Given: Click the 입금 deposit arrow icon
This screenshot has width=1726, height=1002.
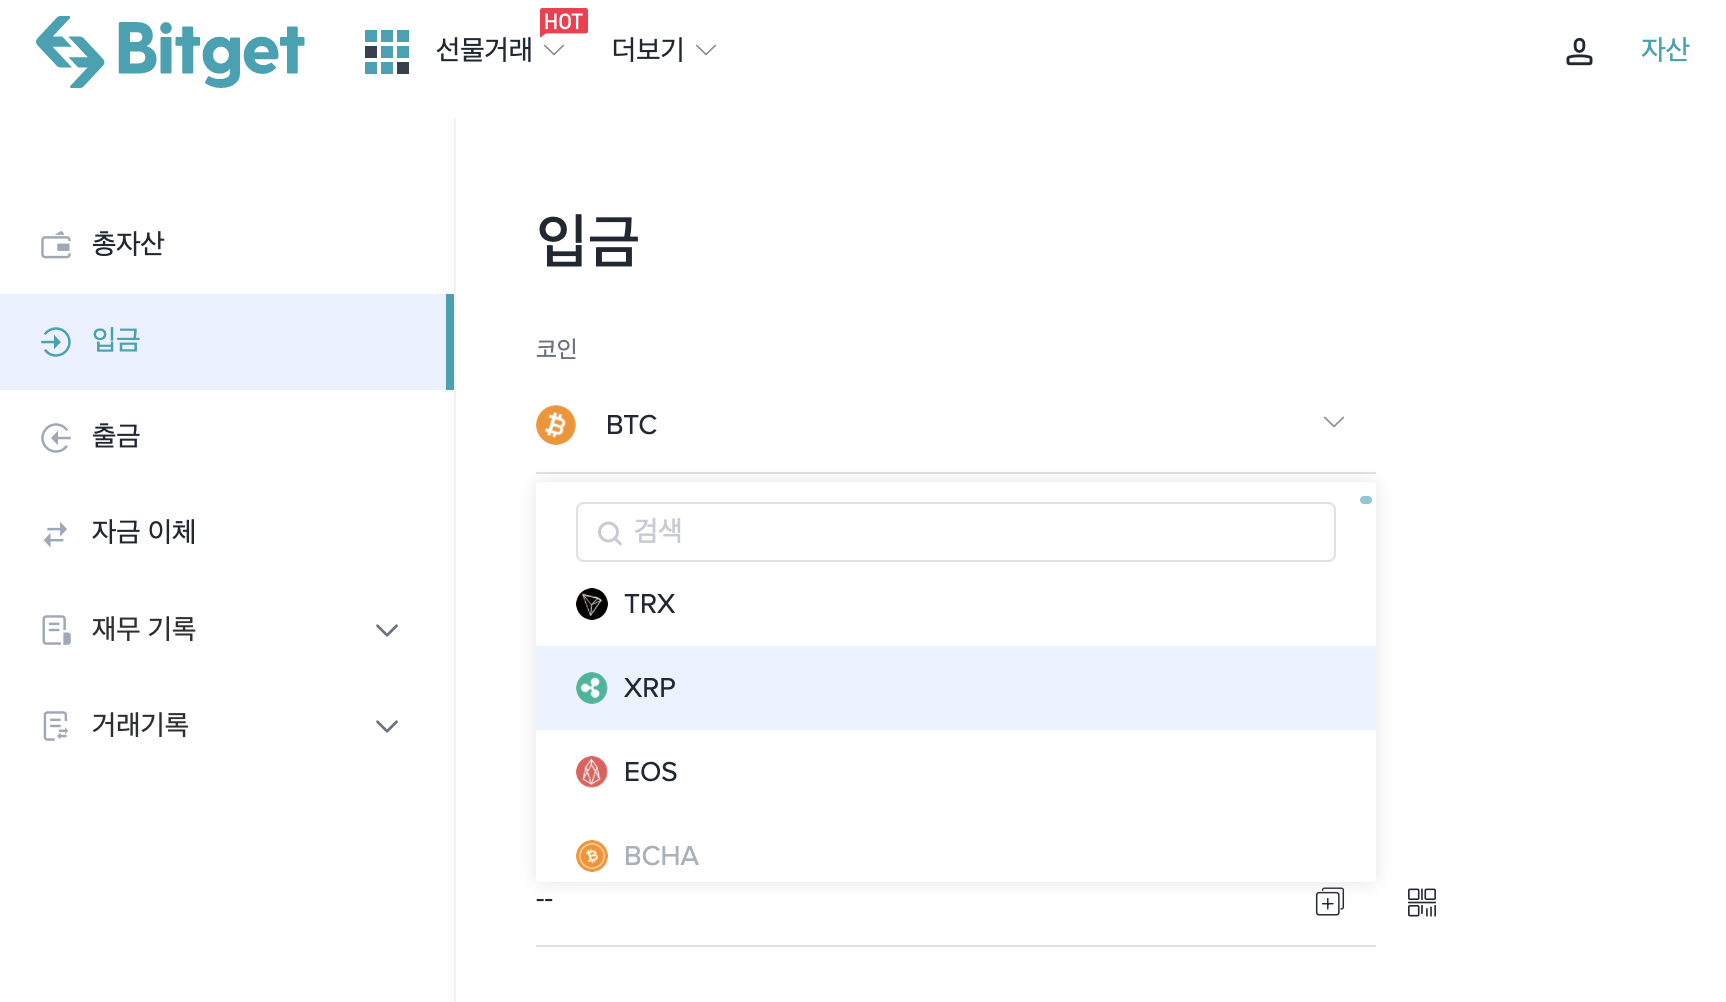Looking at the screenshot, I should click(57, 341).
